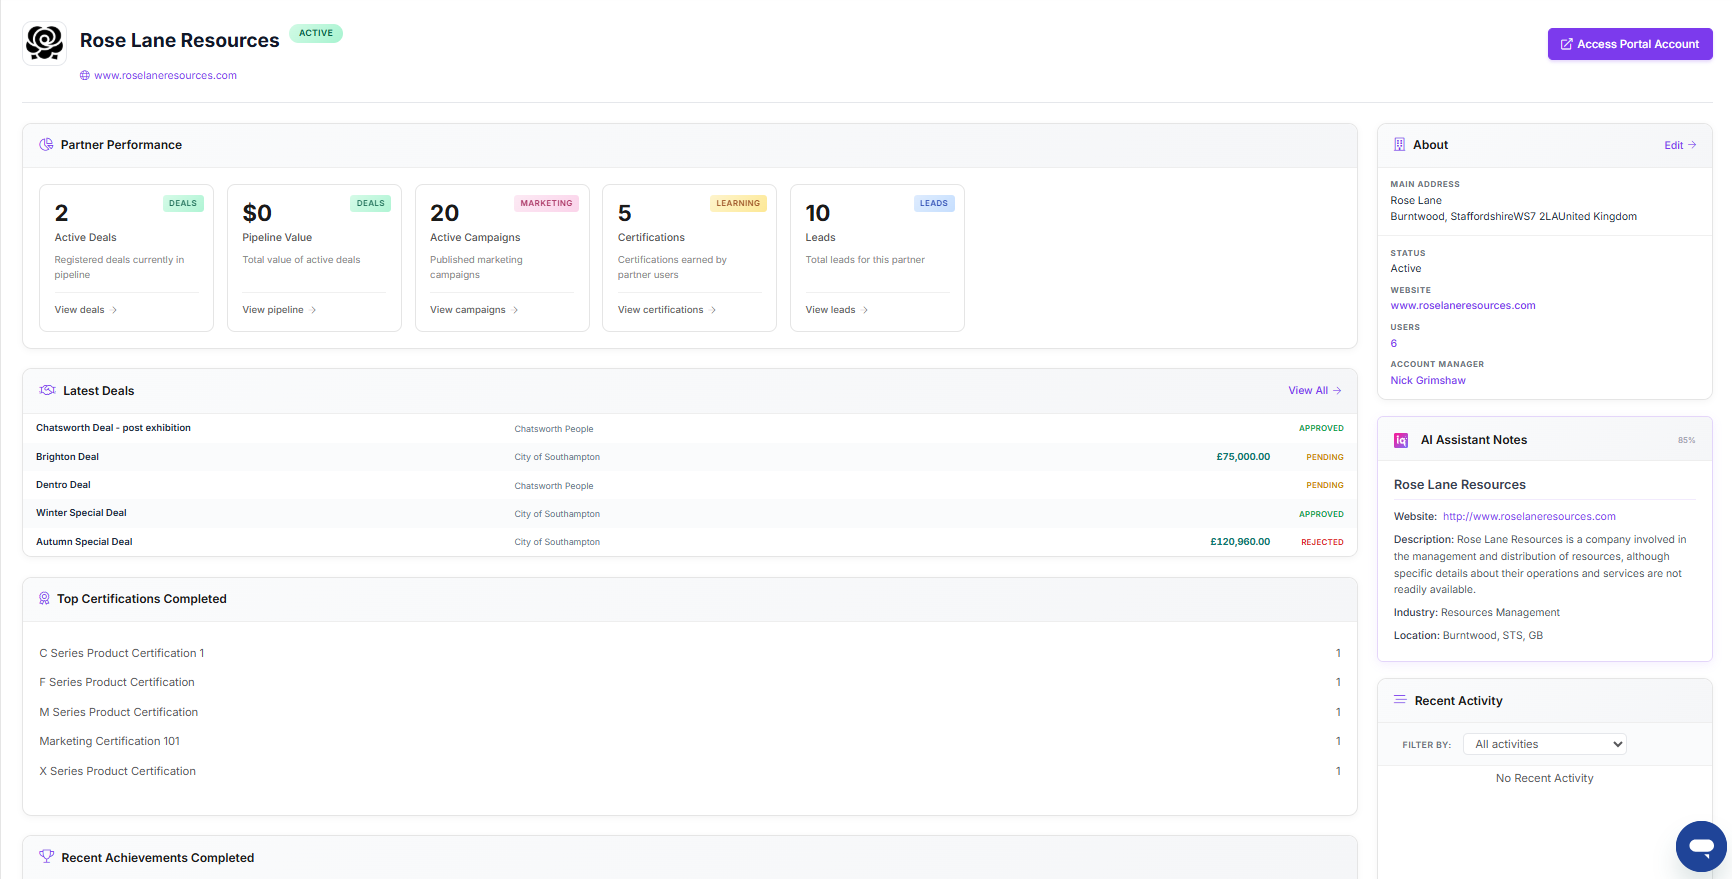Click the 85% indicator in AI Assistant Notes
The height and width of the screenshot is (879, 1732).
(x=1686, y=440)
